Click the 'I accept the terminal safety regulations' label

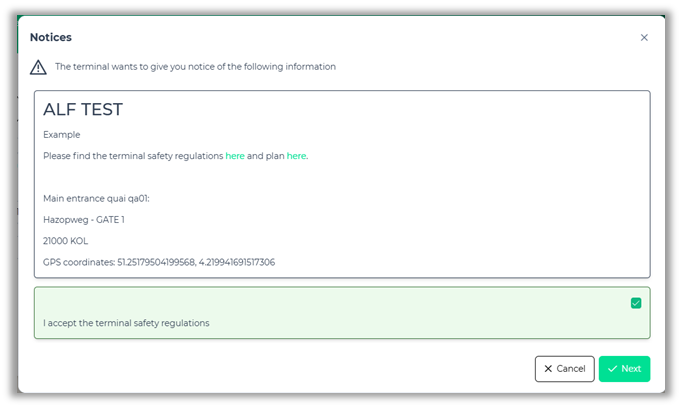tap(126, 323)
